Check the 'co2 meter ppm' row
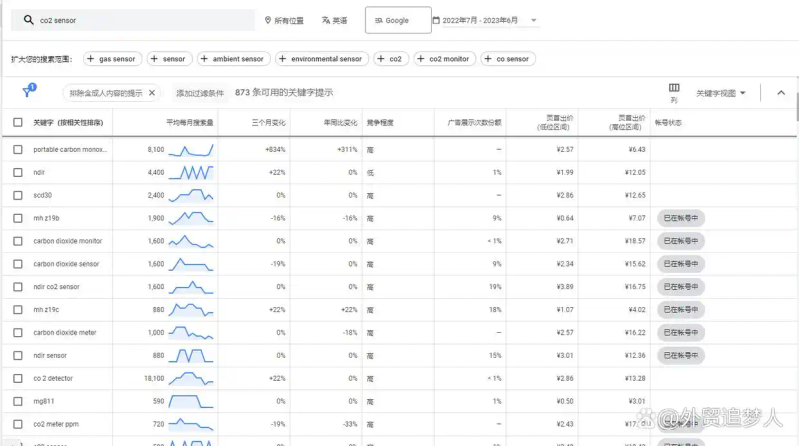 coord(18,424)
